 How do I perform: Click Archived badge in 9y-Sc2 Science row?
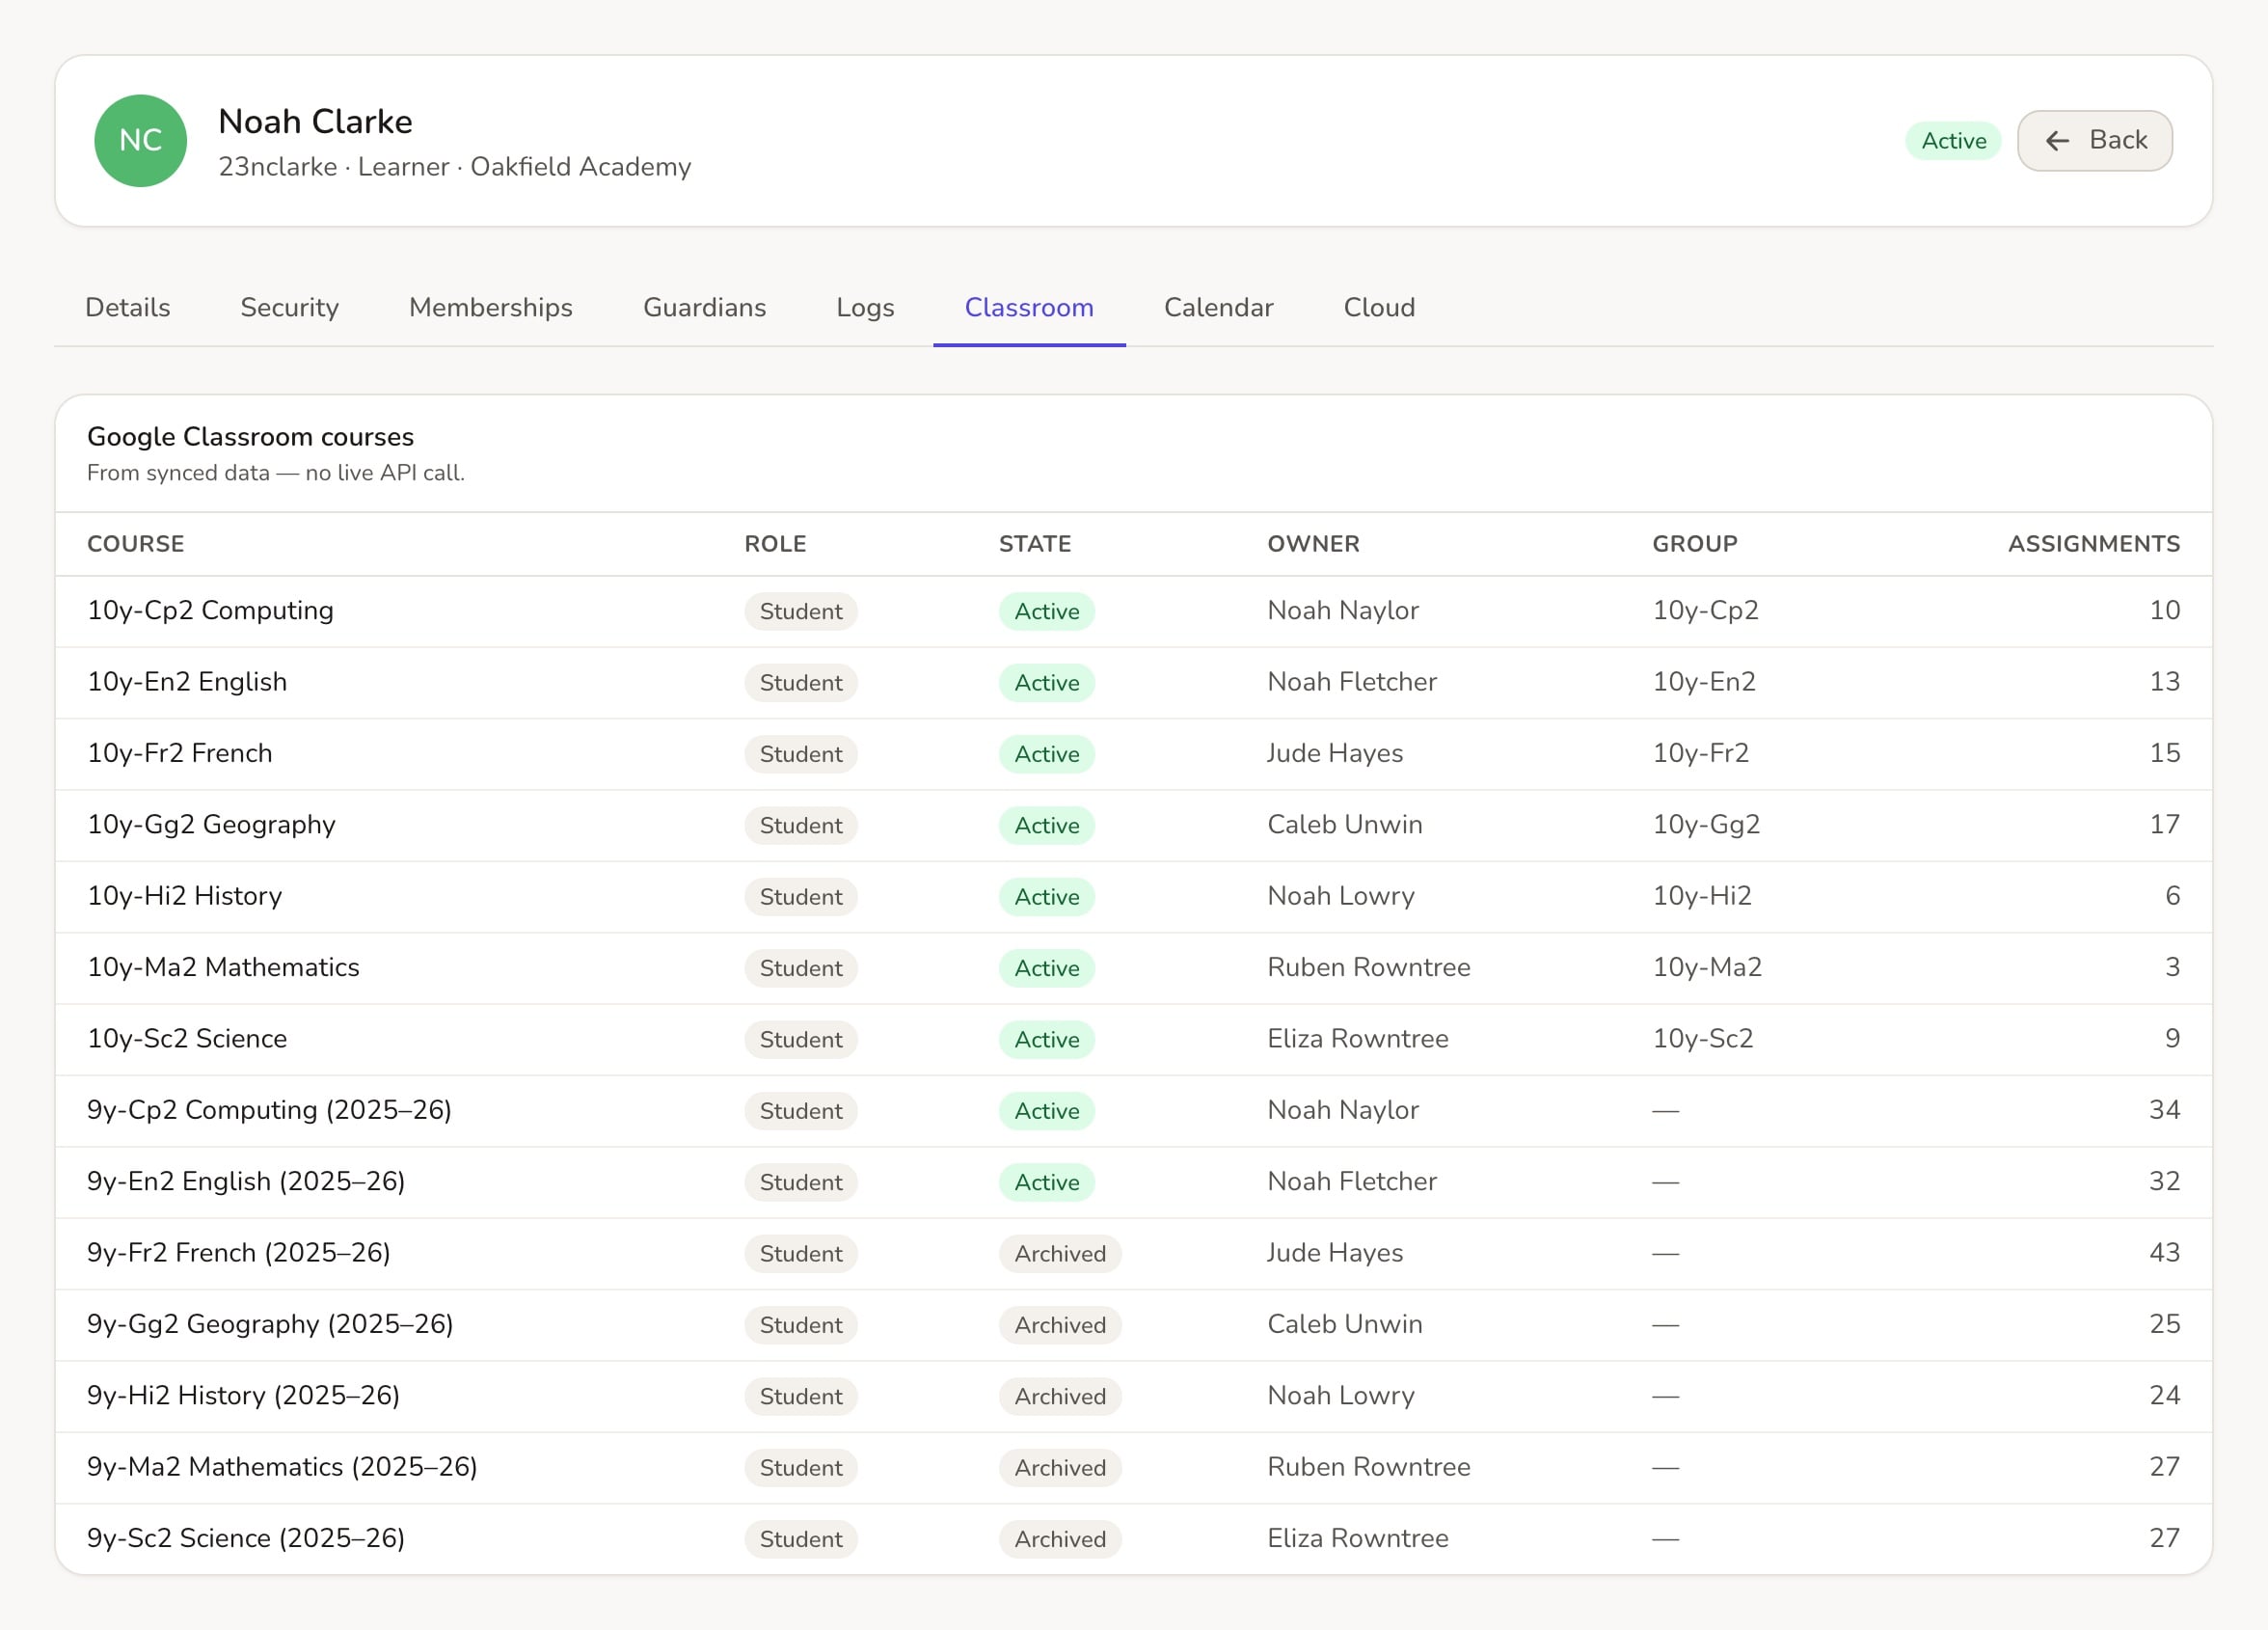point(1060,1539)
